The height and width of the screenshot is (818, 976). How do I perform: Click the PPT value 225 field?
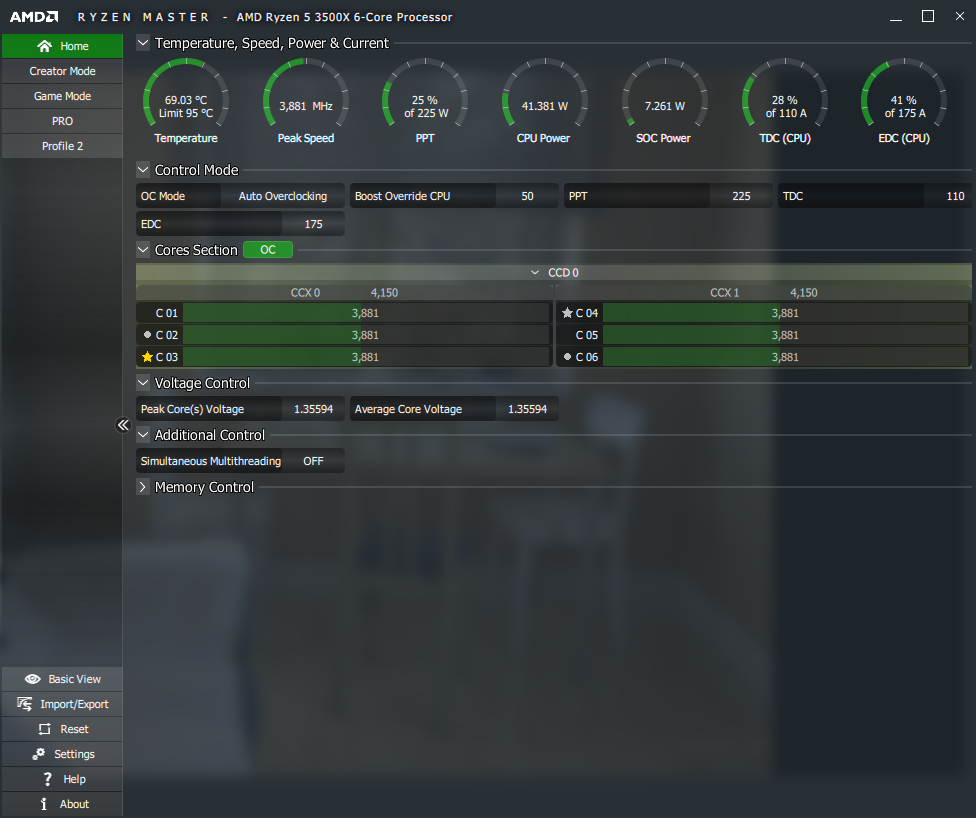tap(741, 196)
